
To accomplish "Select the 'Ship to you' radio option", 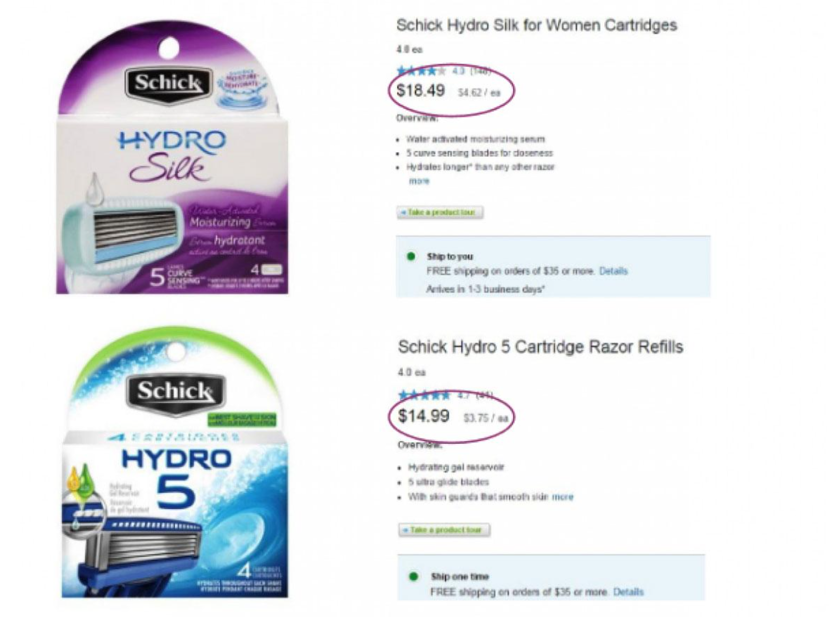I will (x=411, y=256).
